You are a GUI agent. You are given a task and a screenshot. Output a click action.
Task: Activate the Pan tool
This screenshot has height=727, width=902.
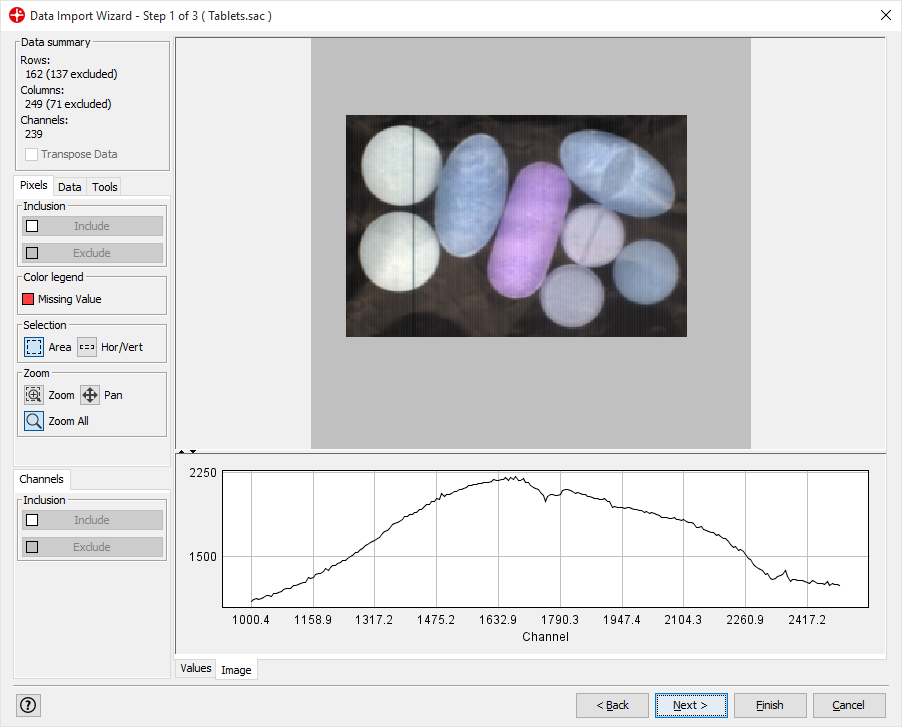point(90,395)
